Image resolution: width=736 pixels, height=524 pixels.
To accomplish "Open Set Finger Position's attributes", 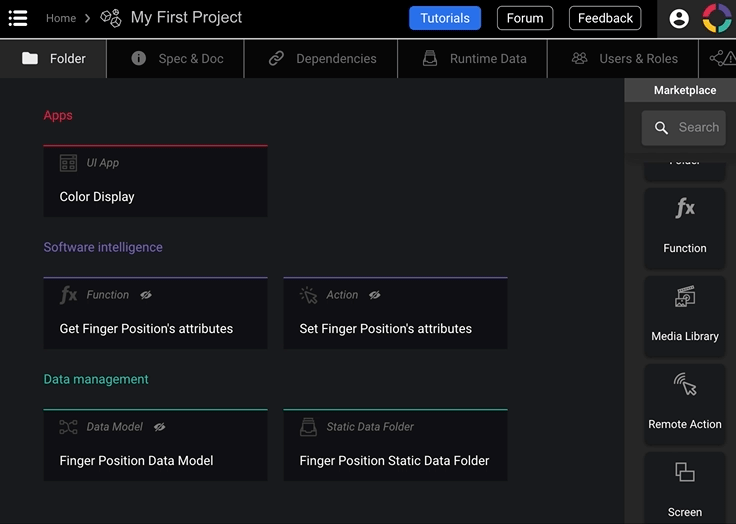I will coord(395,313).
